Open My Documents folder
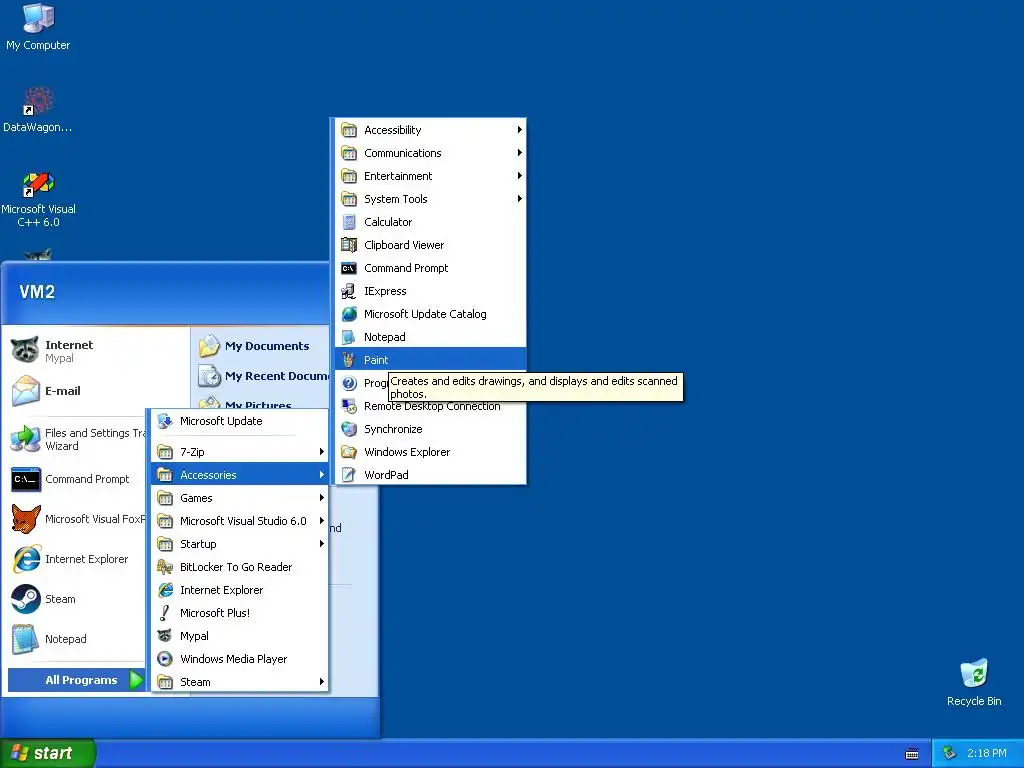Viewport: 1024px width, 768px height. click(x=261, y=345)
